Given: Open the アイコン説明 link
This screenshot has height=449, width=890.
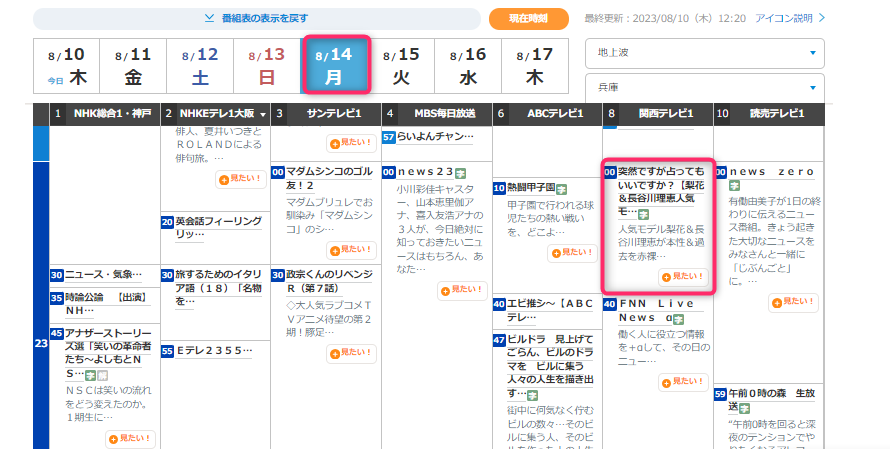Looking at the screenshot, I should coord(789,18).
